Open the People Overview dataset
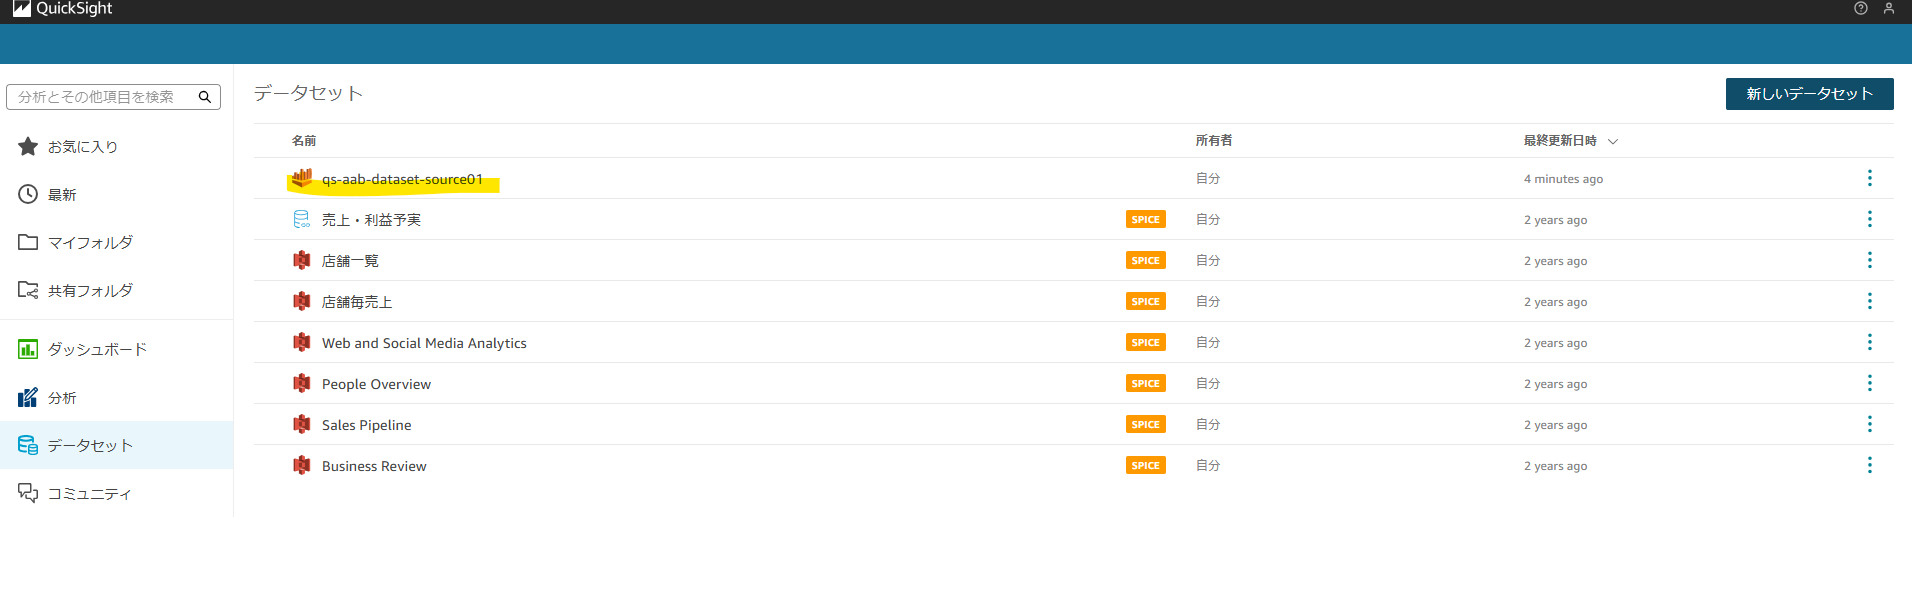 pos(376,384)
